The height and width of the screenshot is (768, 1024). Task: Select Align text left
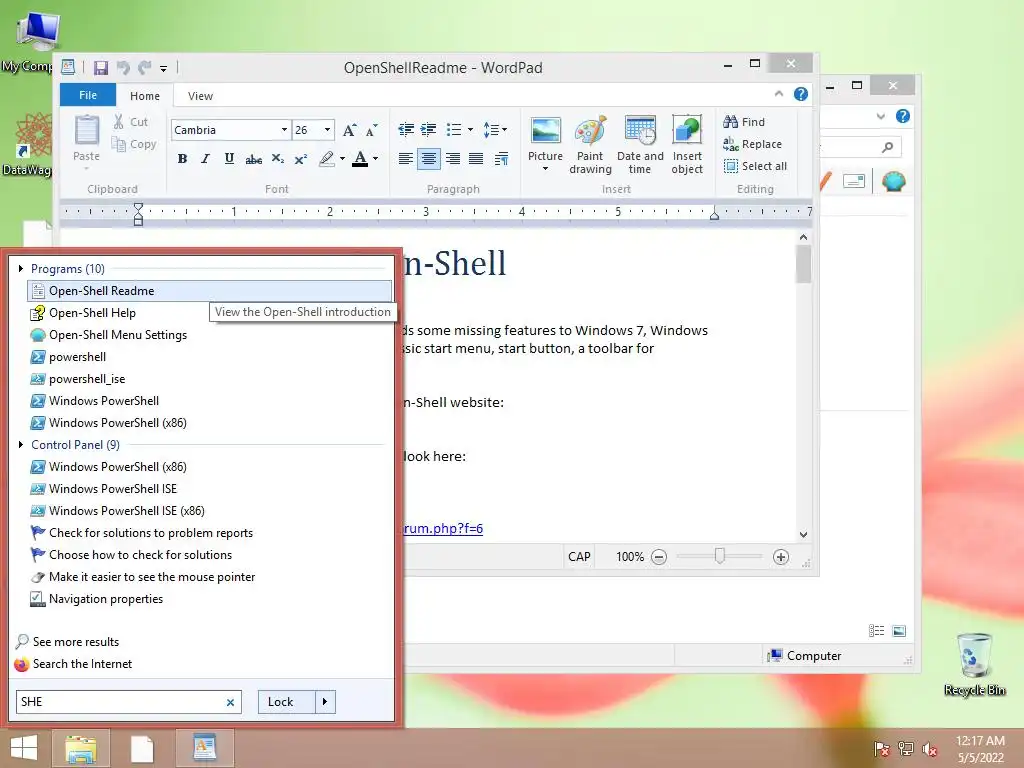pos(406,159)
